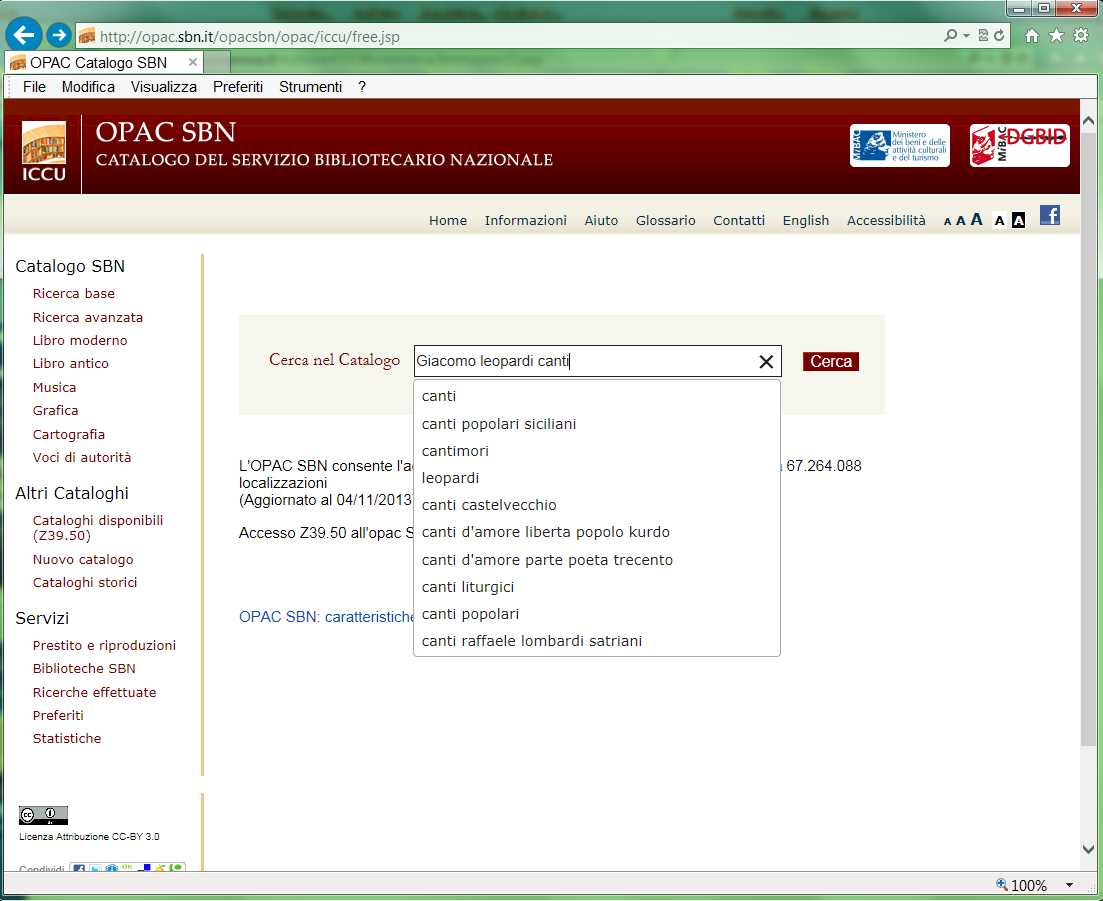This screenshot has width=1103, height=901.
Task: Choose suggestion 'canti castelvecchio'
Action: pyautogui.click(x=597, y=505)
